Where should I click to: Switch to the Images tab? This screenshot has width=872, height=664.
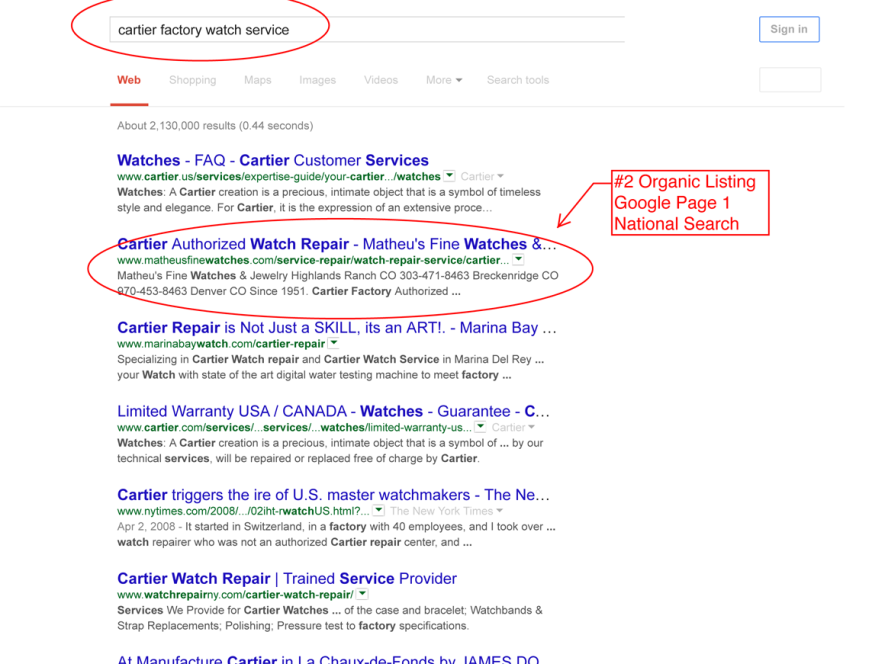click(318, 80)
